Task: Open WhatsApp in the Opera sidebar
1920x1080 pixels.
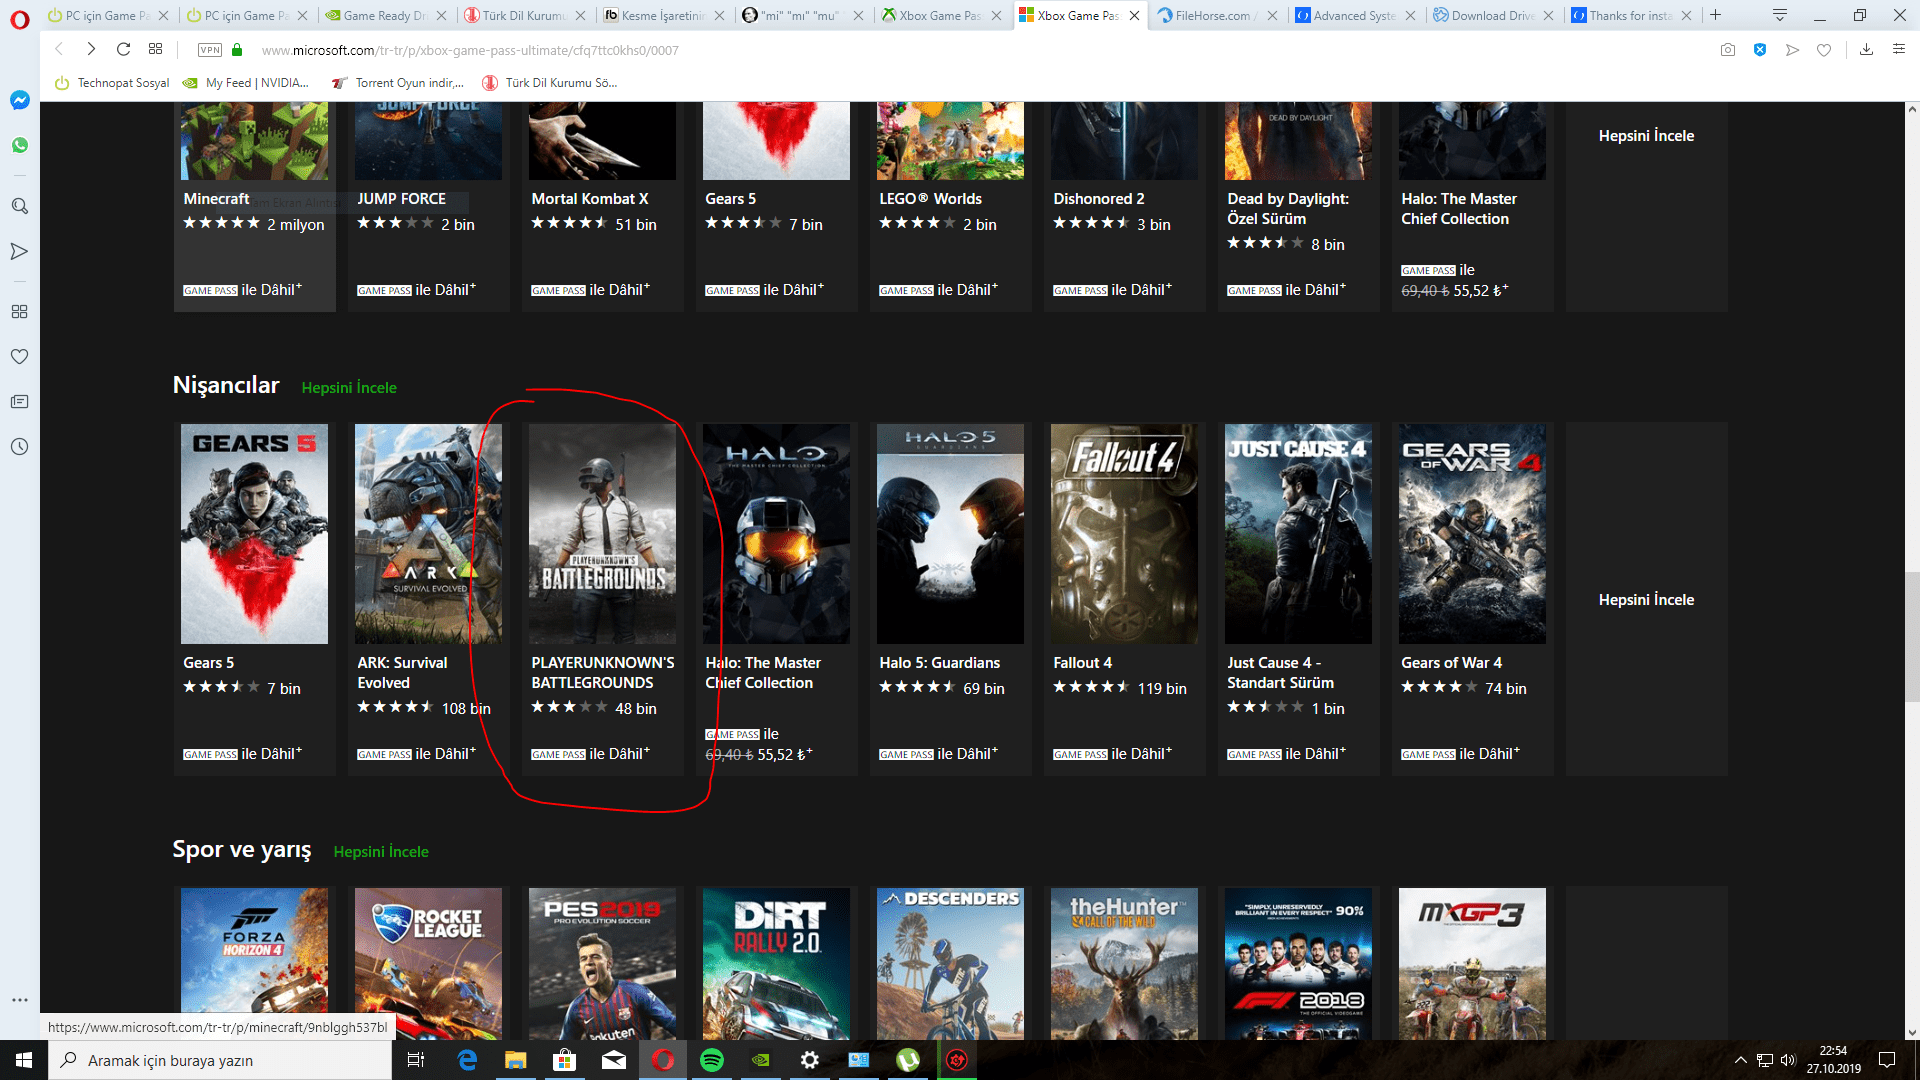Action: pos(19,146)
